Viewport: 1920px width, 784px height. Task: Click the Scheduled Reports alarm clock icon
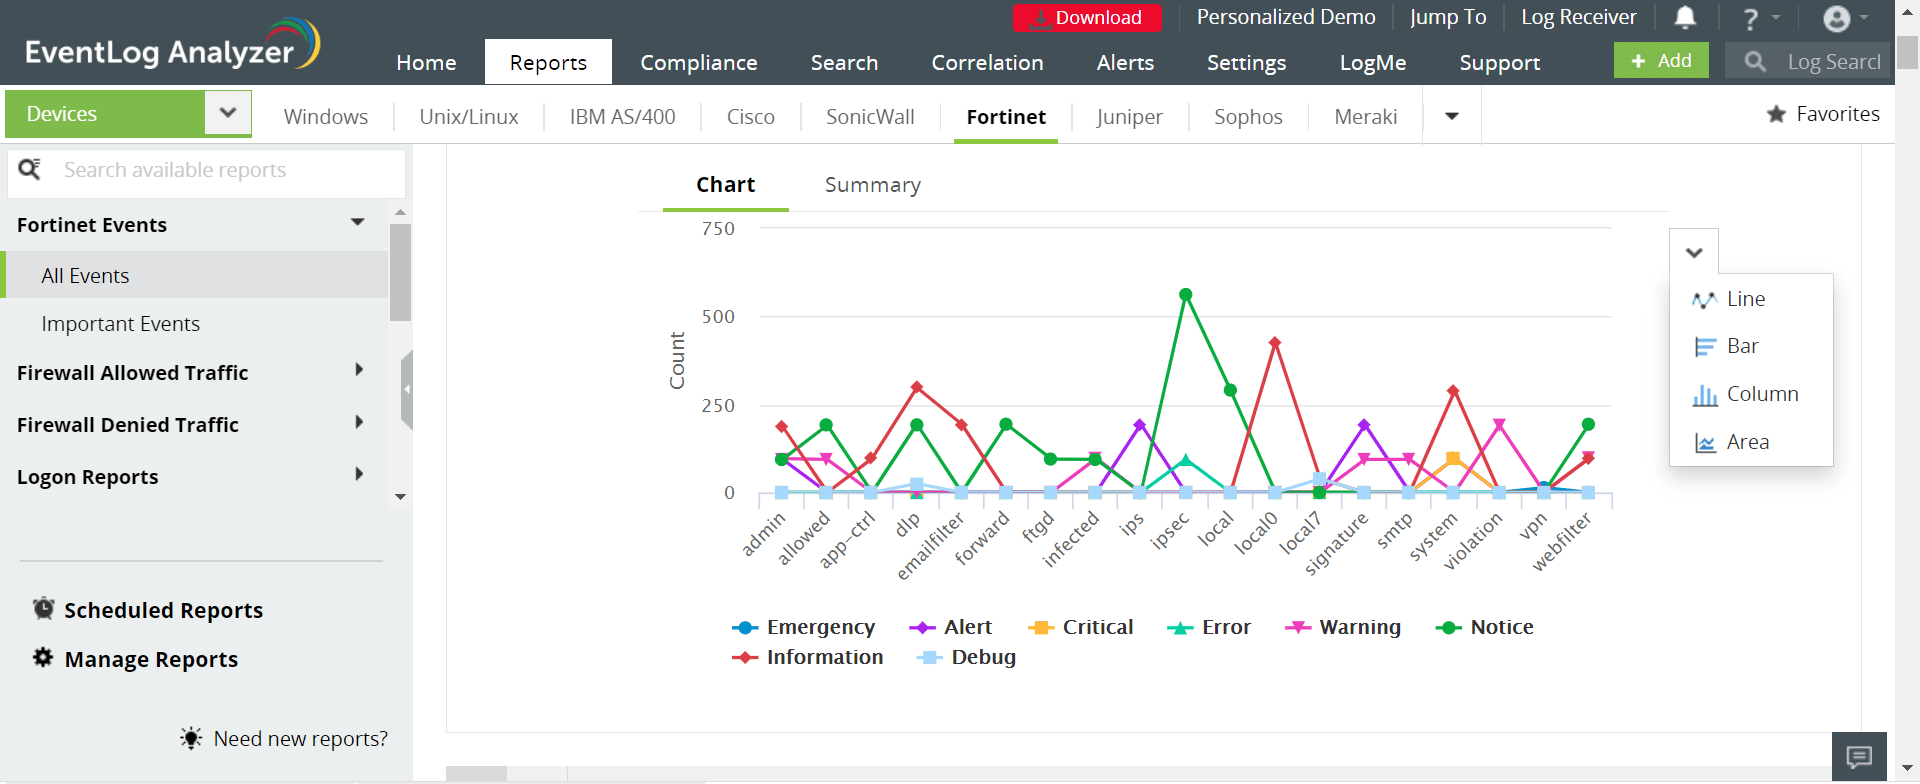43,609
